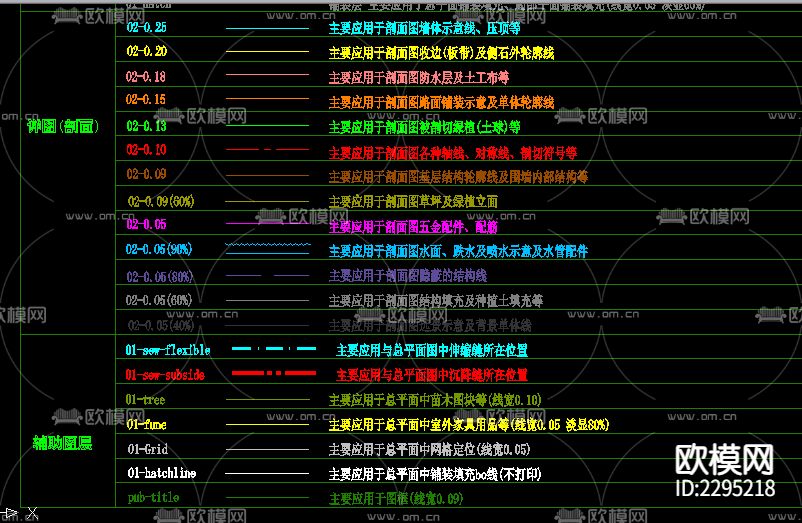The image size is (802, 523).
Task: Click description "主要应用于剖面图收边(板带)及侧石外轮廓线"
Action: 441,53
